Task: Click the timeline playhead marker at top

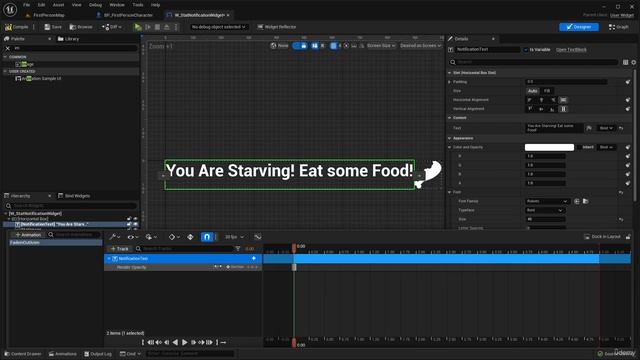Action: [x=293, y=247]
